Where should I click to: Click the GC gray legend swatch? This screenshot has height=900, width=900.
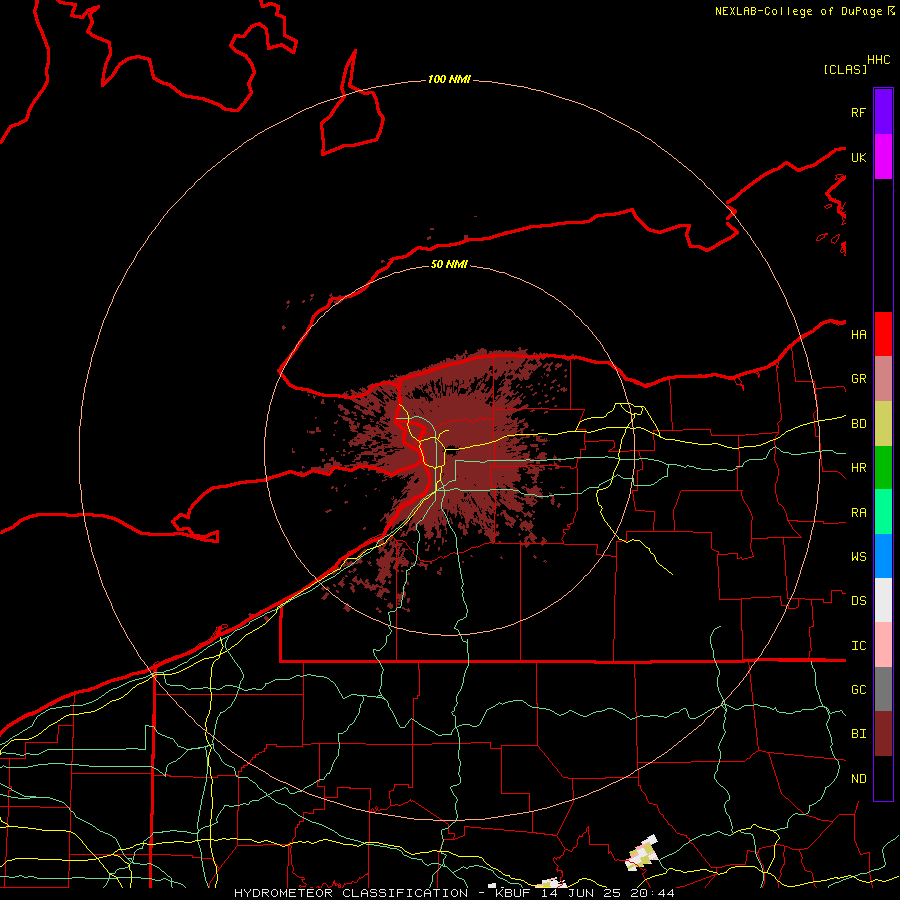(x=883, y=689)
